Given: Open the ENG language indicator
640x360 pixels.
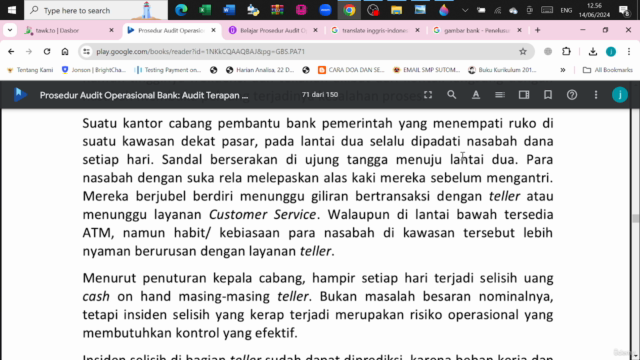Looking at the screenshot, I should [566, 10].
